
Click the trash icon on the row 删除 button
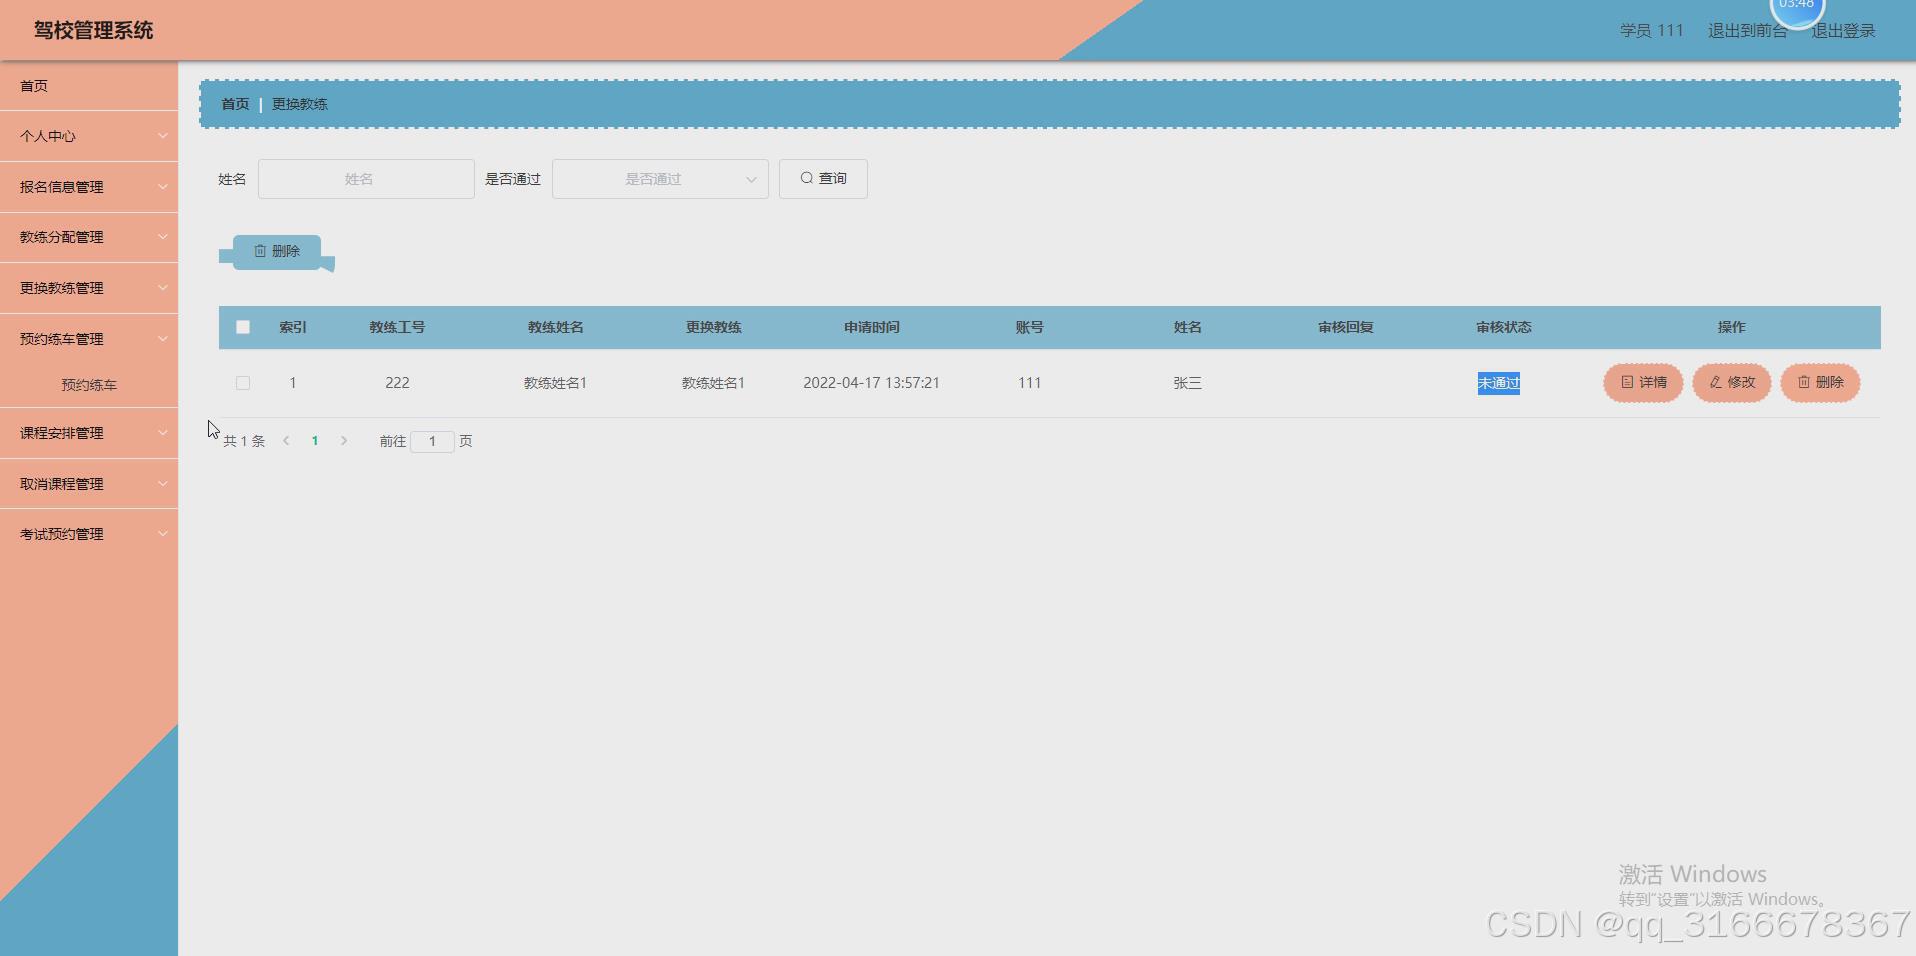(1803, 382)
